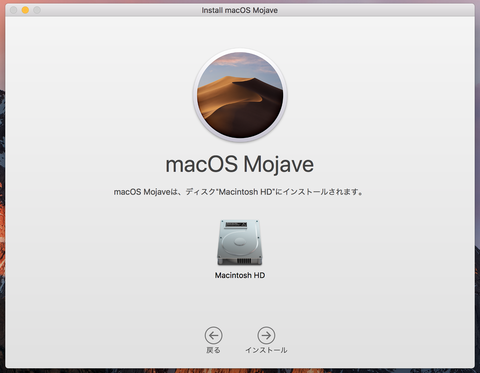Click the Install macOS Mojave title bar

[240, 10]
